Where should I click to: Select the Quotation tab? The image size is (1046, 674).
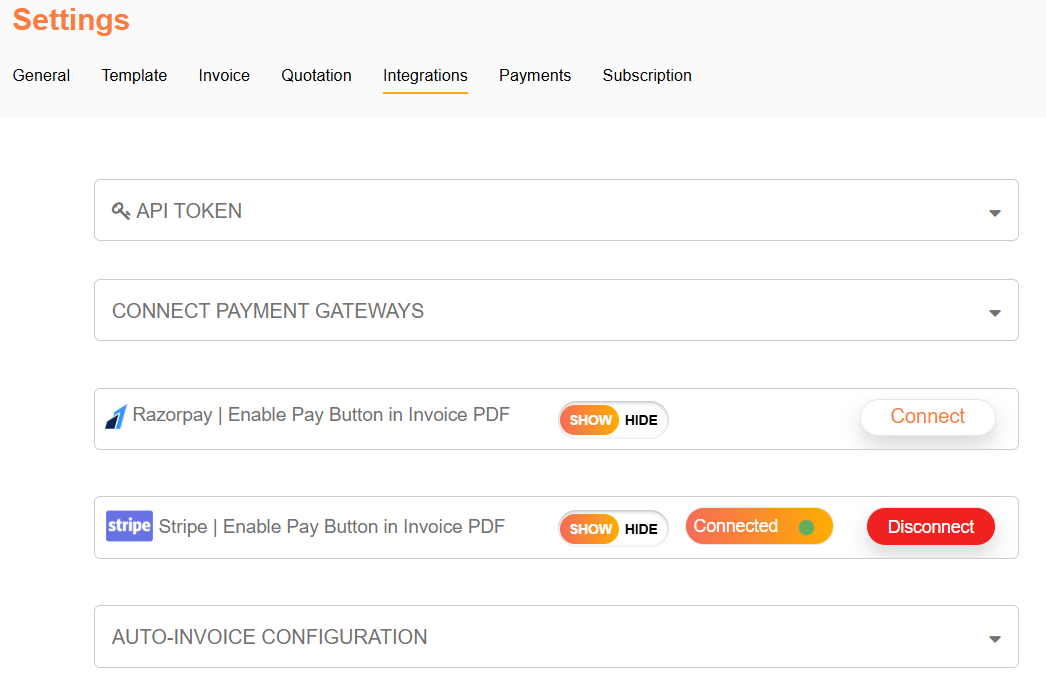pos(316,75)
